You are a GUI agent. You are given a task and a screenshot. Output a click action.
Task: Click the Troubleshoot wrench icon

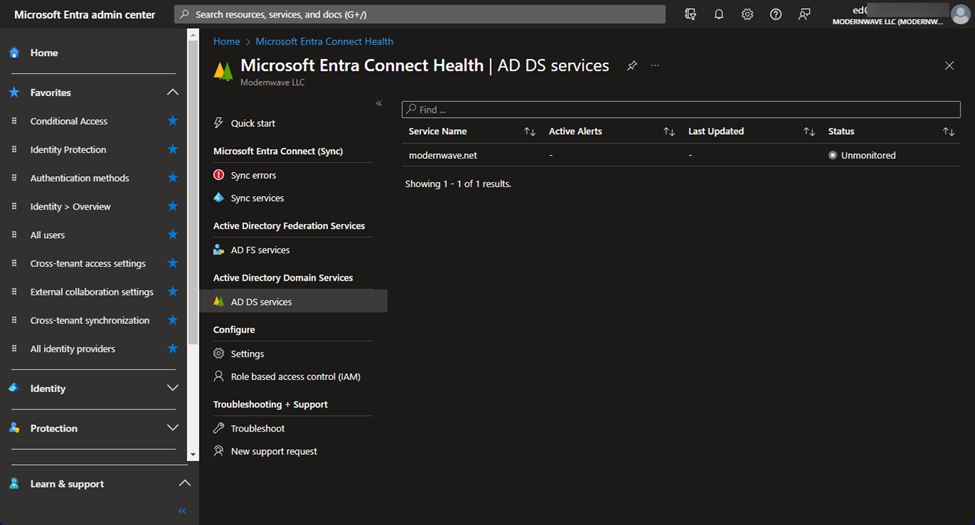(x=218, y=428)
